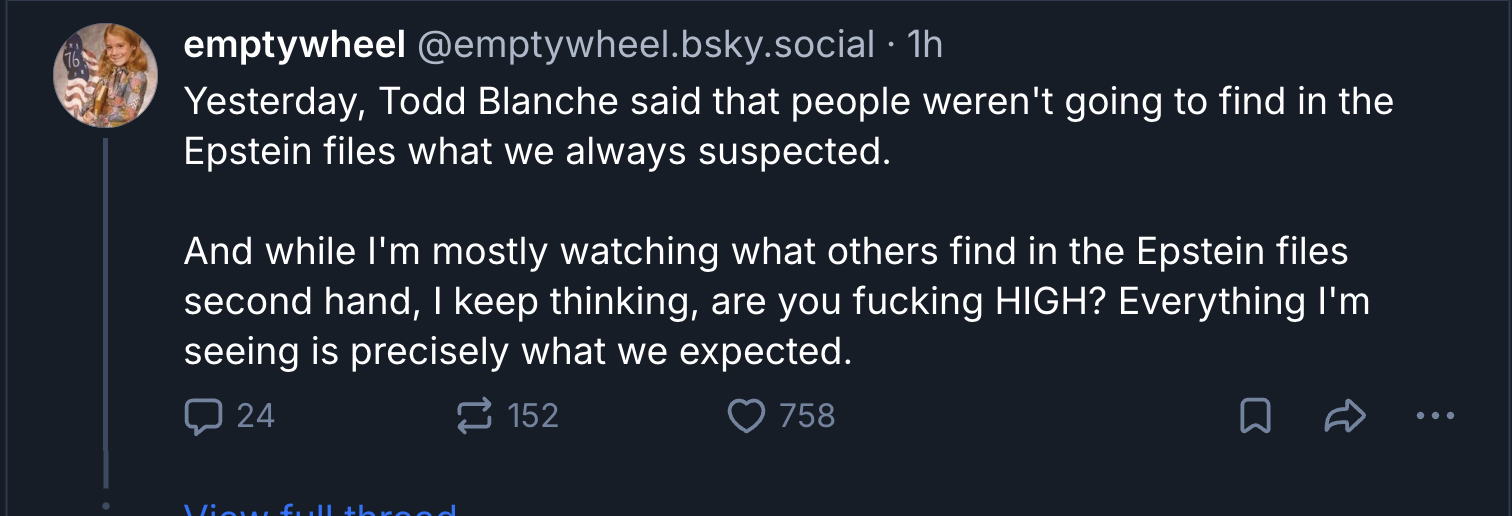The image size is (1512, 516).
Task: Click the @emptywheel.bsky.social handle
Action: [x=644, y=46]
